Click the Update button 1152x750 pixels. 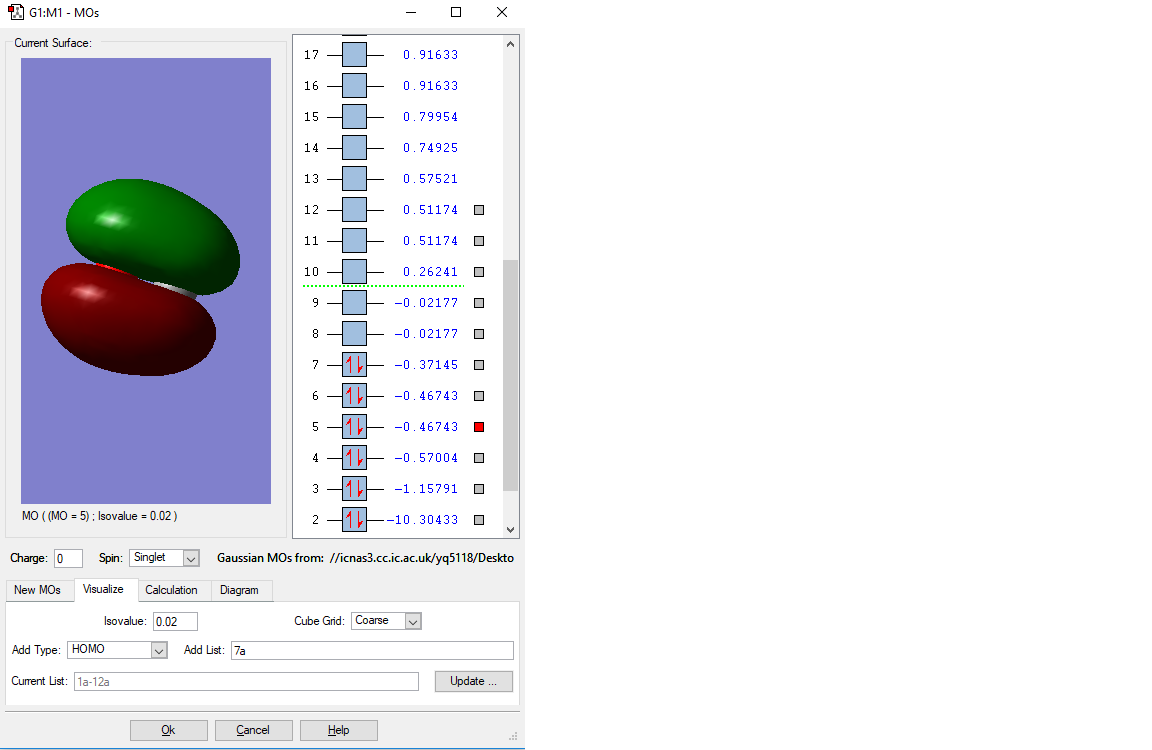click(x=473, y=681)
